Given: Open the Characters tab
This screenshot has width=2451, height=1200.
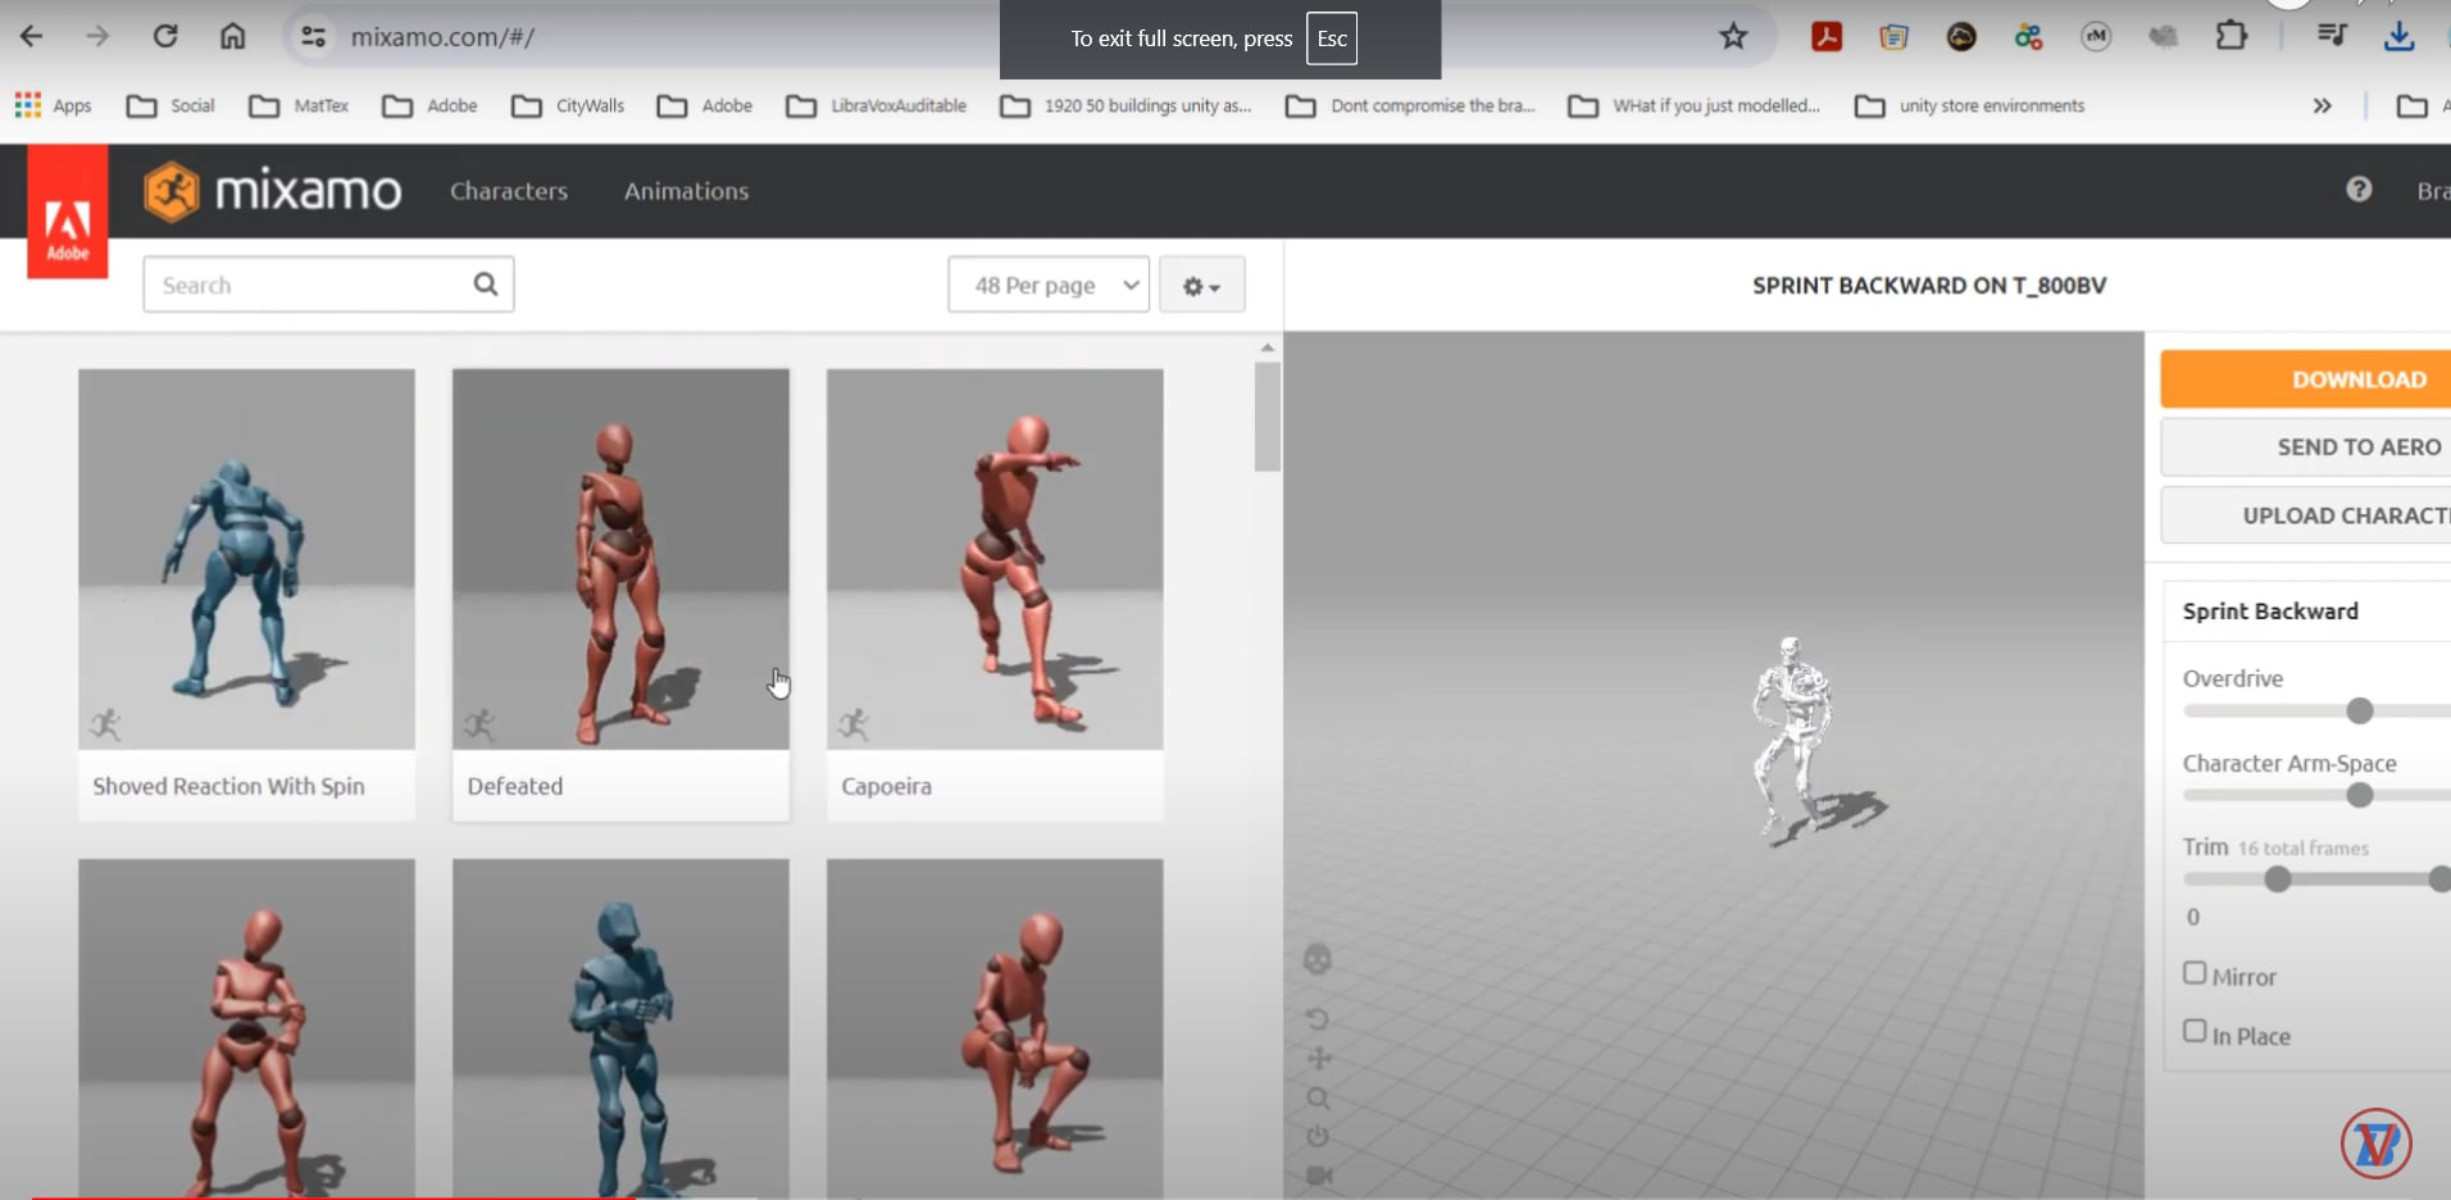Looking at the screenshot, I should (508, 191).
